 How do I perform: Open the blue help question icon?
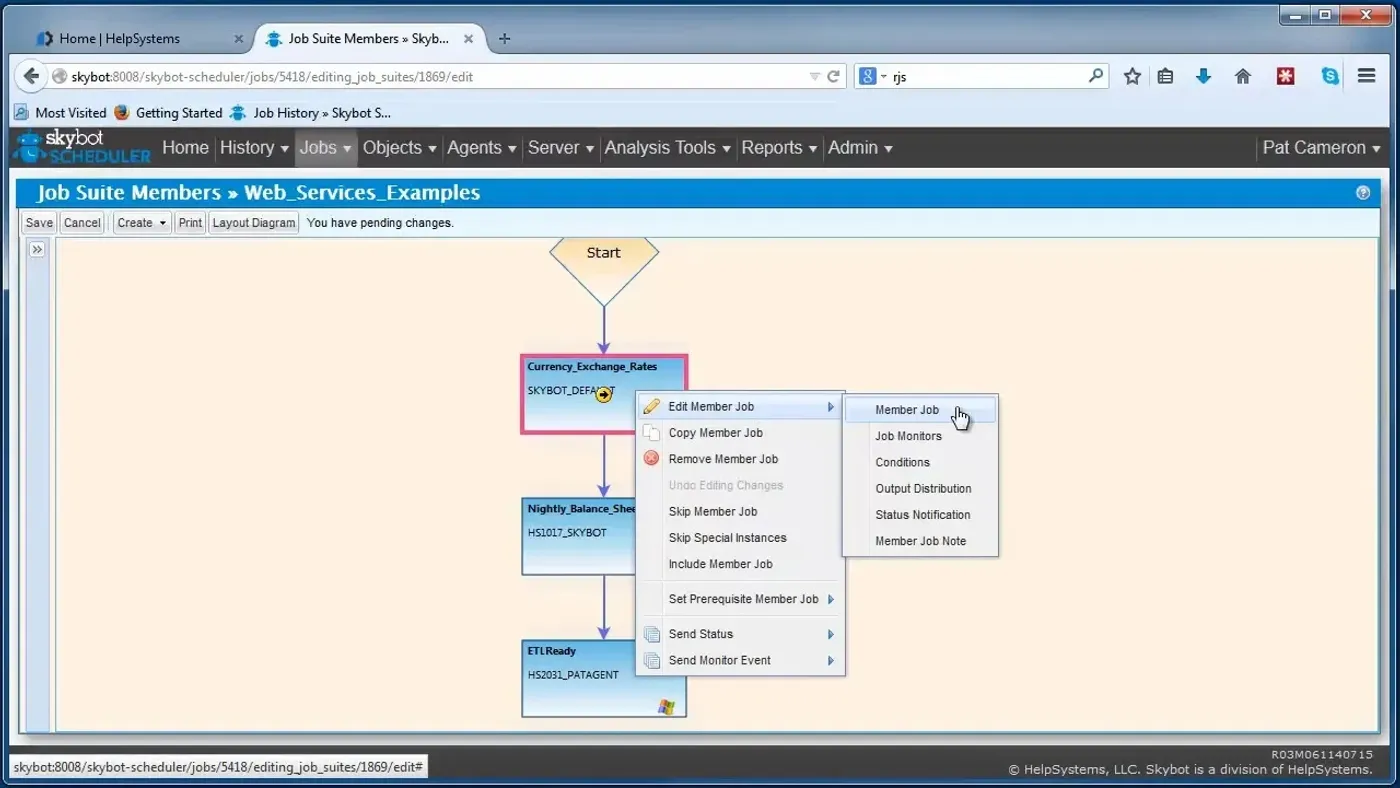coord(1363,193)
